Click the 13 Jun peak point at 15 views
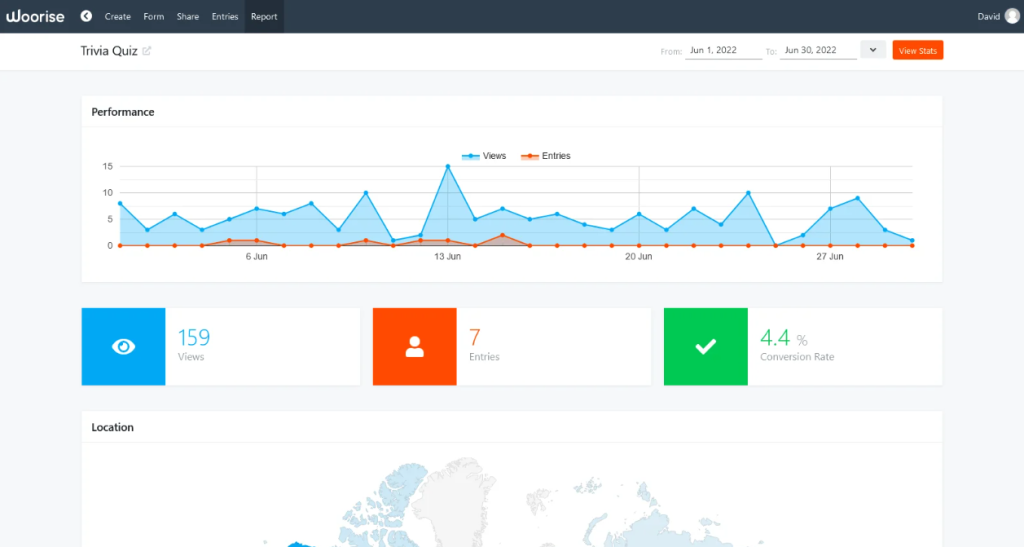1024x547 pixels. pos(448,166)
